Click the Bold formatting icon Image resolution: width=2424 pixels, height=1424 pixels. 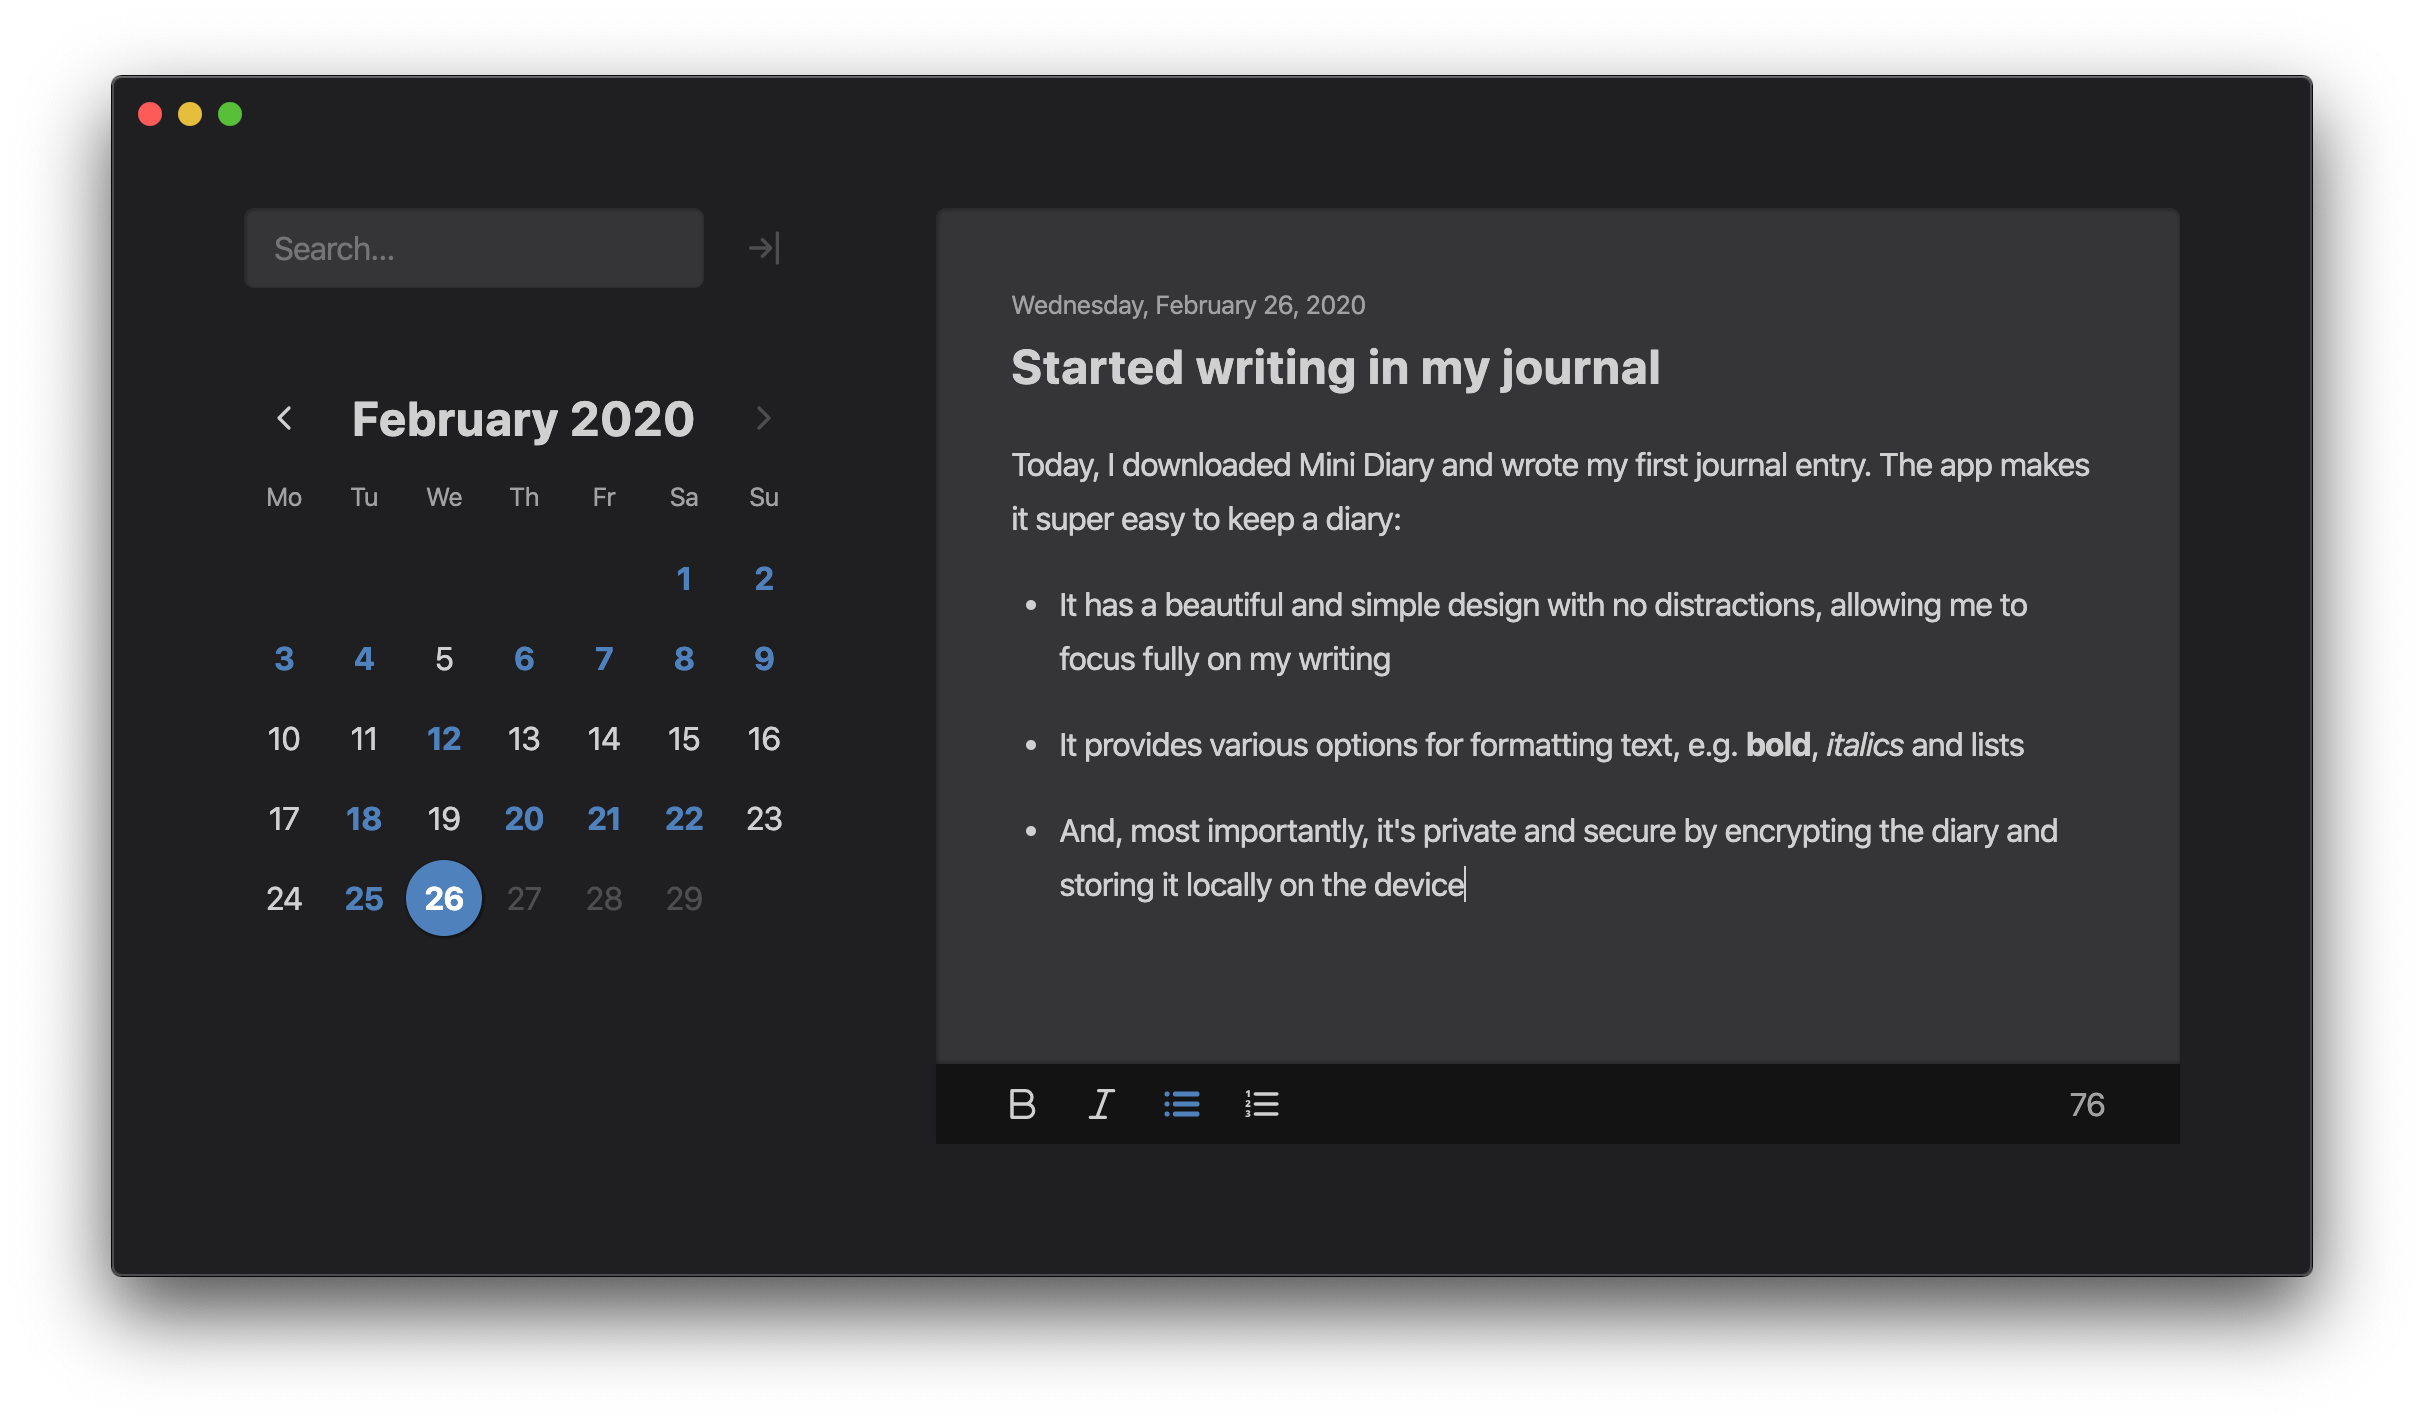click(1020, 1102)
